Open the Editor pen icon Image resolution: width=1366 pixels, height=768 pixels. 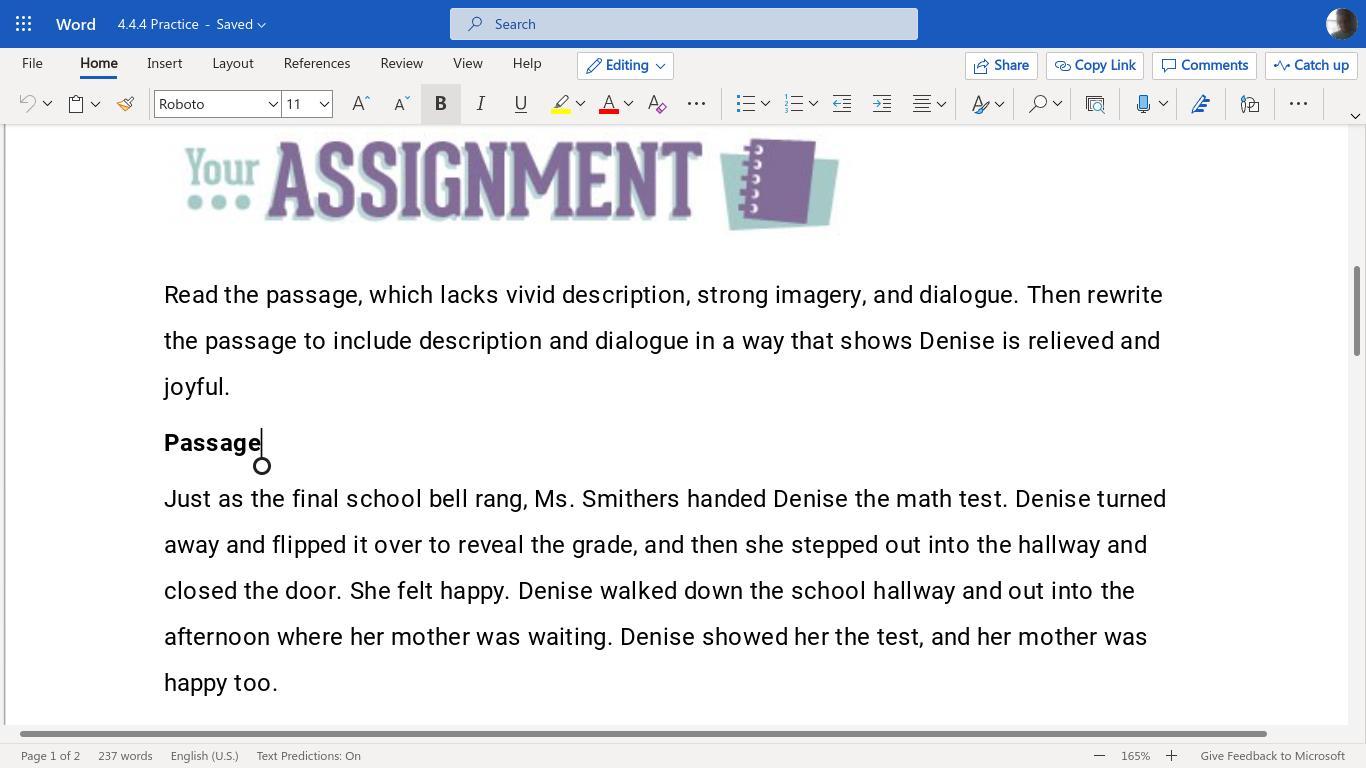1201,104
